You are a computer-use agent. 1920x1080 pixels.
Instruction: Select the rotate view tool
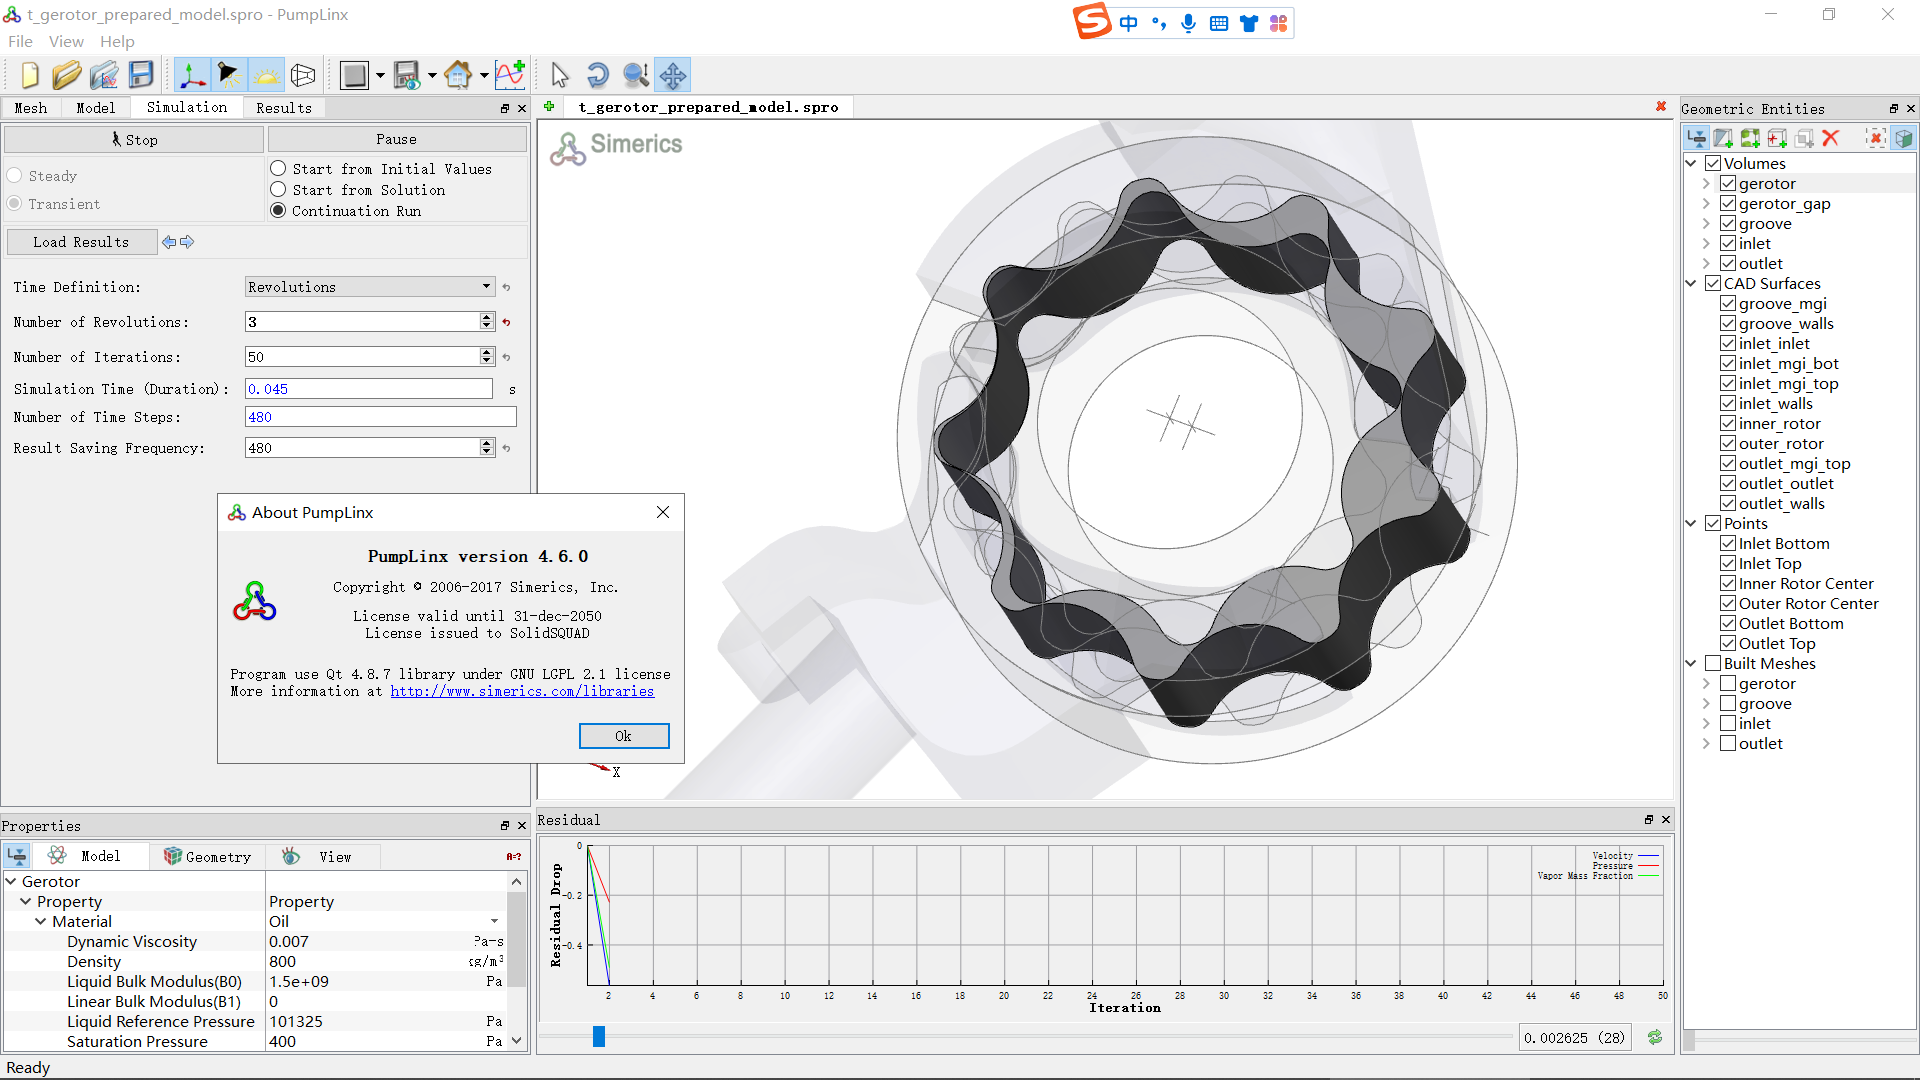(597, 75)
